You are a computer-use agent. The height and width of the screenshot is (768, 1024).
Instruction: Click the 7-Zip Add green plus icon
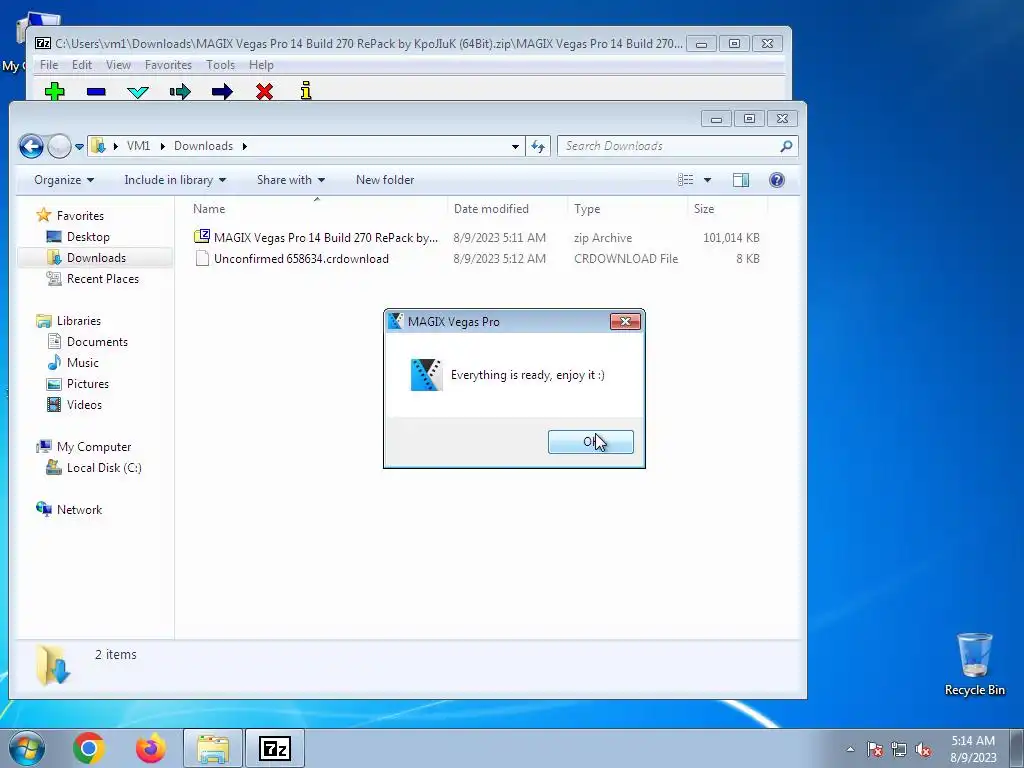coord(55,91)
